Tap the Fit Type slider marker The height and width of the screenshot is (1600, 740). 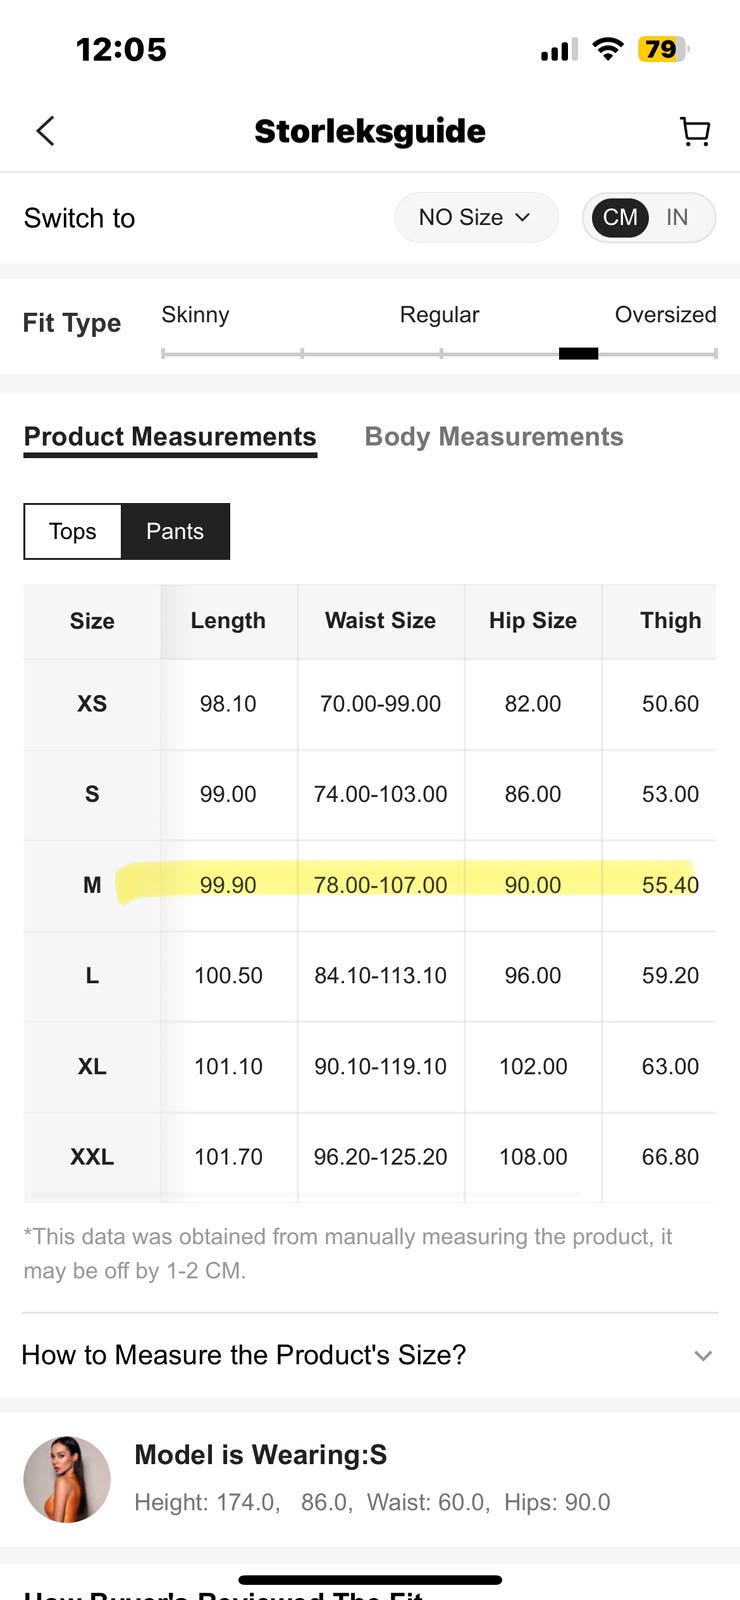pos(578,353)
